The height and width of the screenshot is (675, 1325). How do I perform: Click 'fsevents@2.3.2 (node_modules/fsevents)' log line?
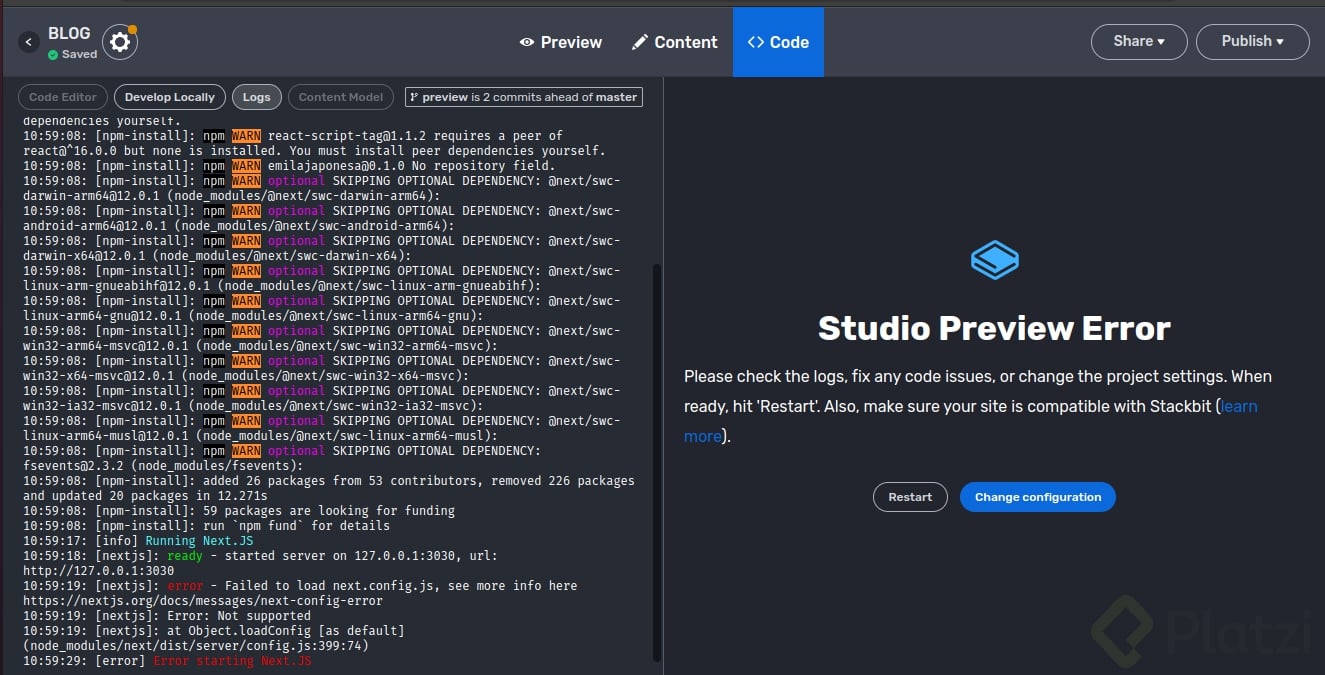coord(162,466)
